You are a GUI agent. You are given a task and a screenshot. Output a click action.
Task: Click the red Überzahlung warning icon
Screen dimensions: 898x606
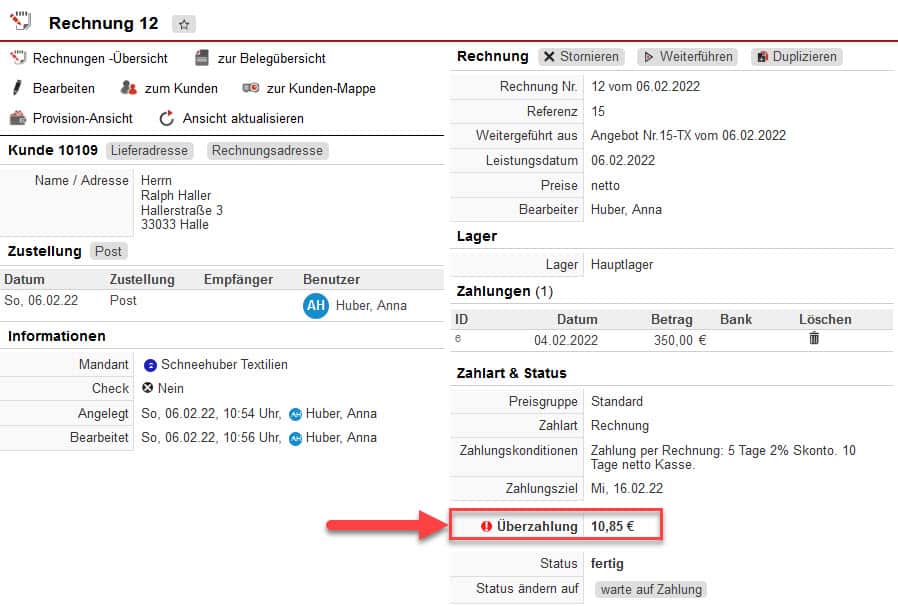487,526
